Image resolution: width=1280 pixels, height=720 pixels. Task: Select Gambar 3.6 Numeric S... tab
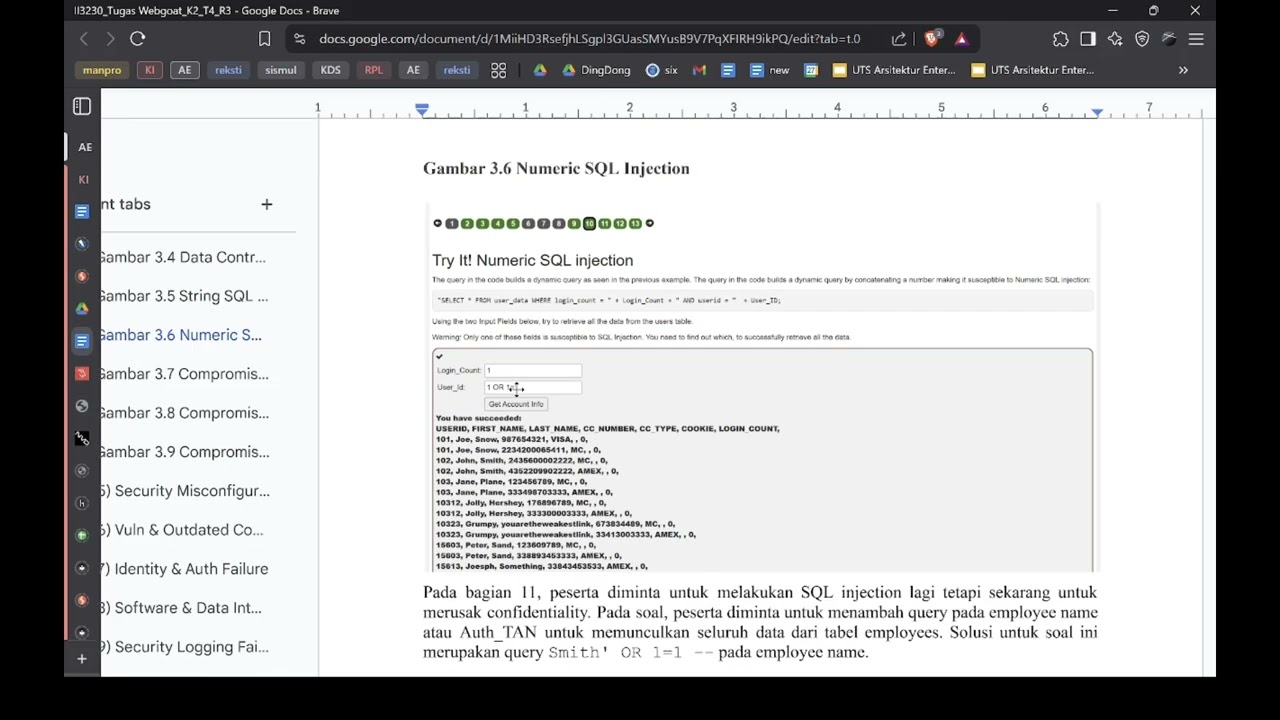coord(183,335)
